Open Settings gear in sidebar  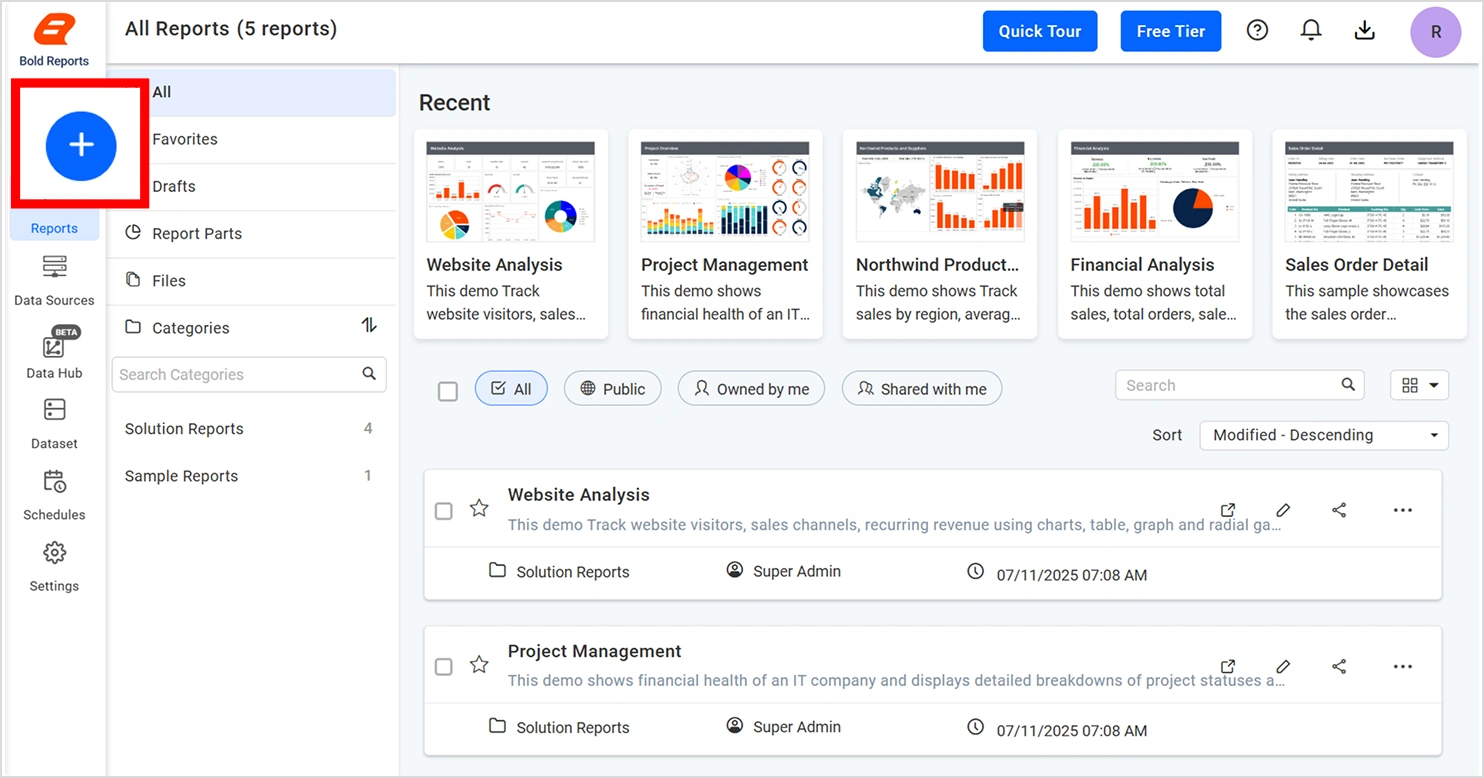coord(54,566)
